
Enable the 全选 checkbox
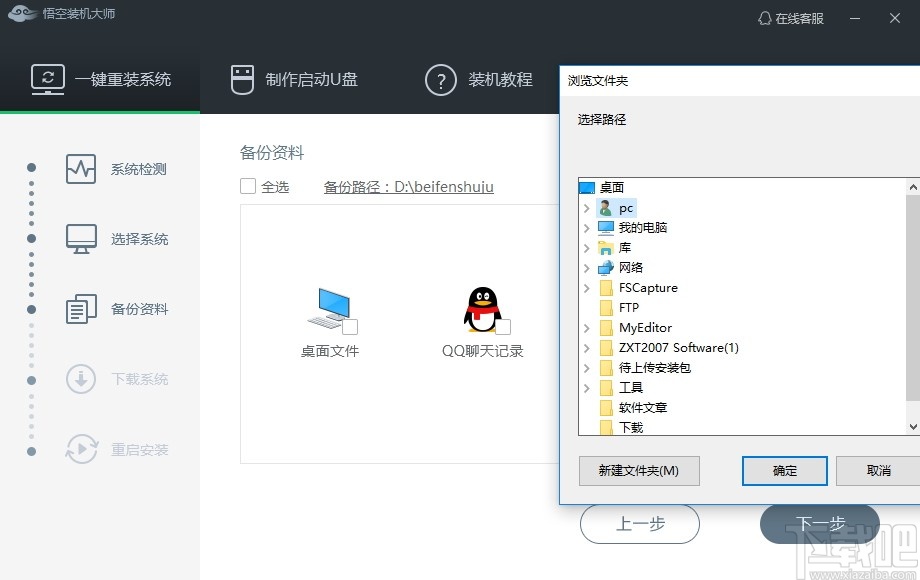[245, 185]
